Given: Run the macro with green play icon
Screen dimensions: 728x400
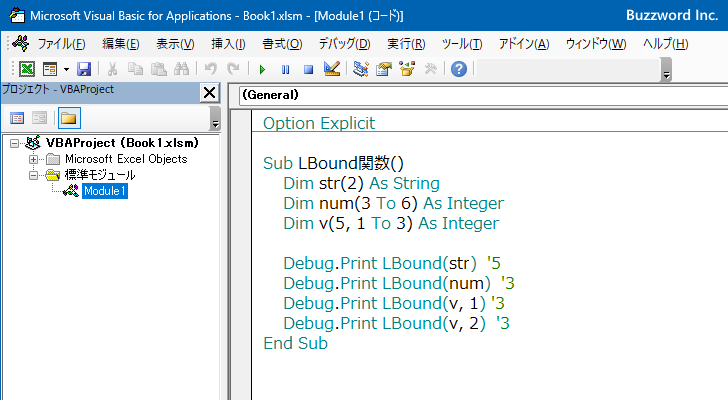Looking at the screenshot, I should coord(262,70).
